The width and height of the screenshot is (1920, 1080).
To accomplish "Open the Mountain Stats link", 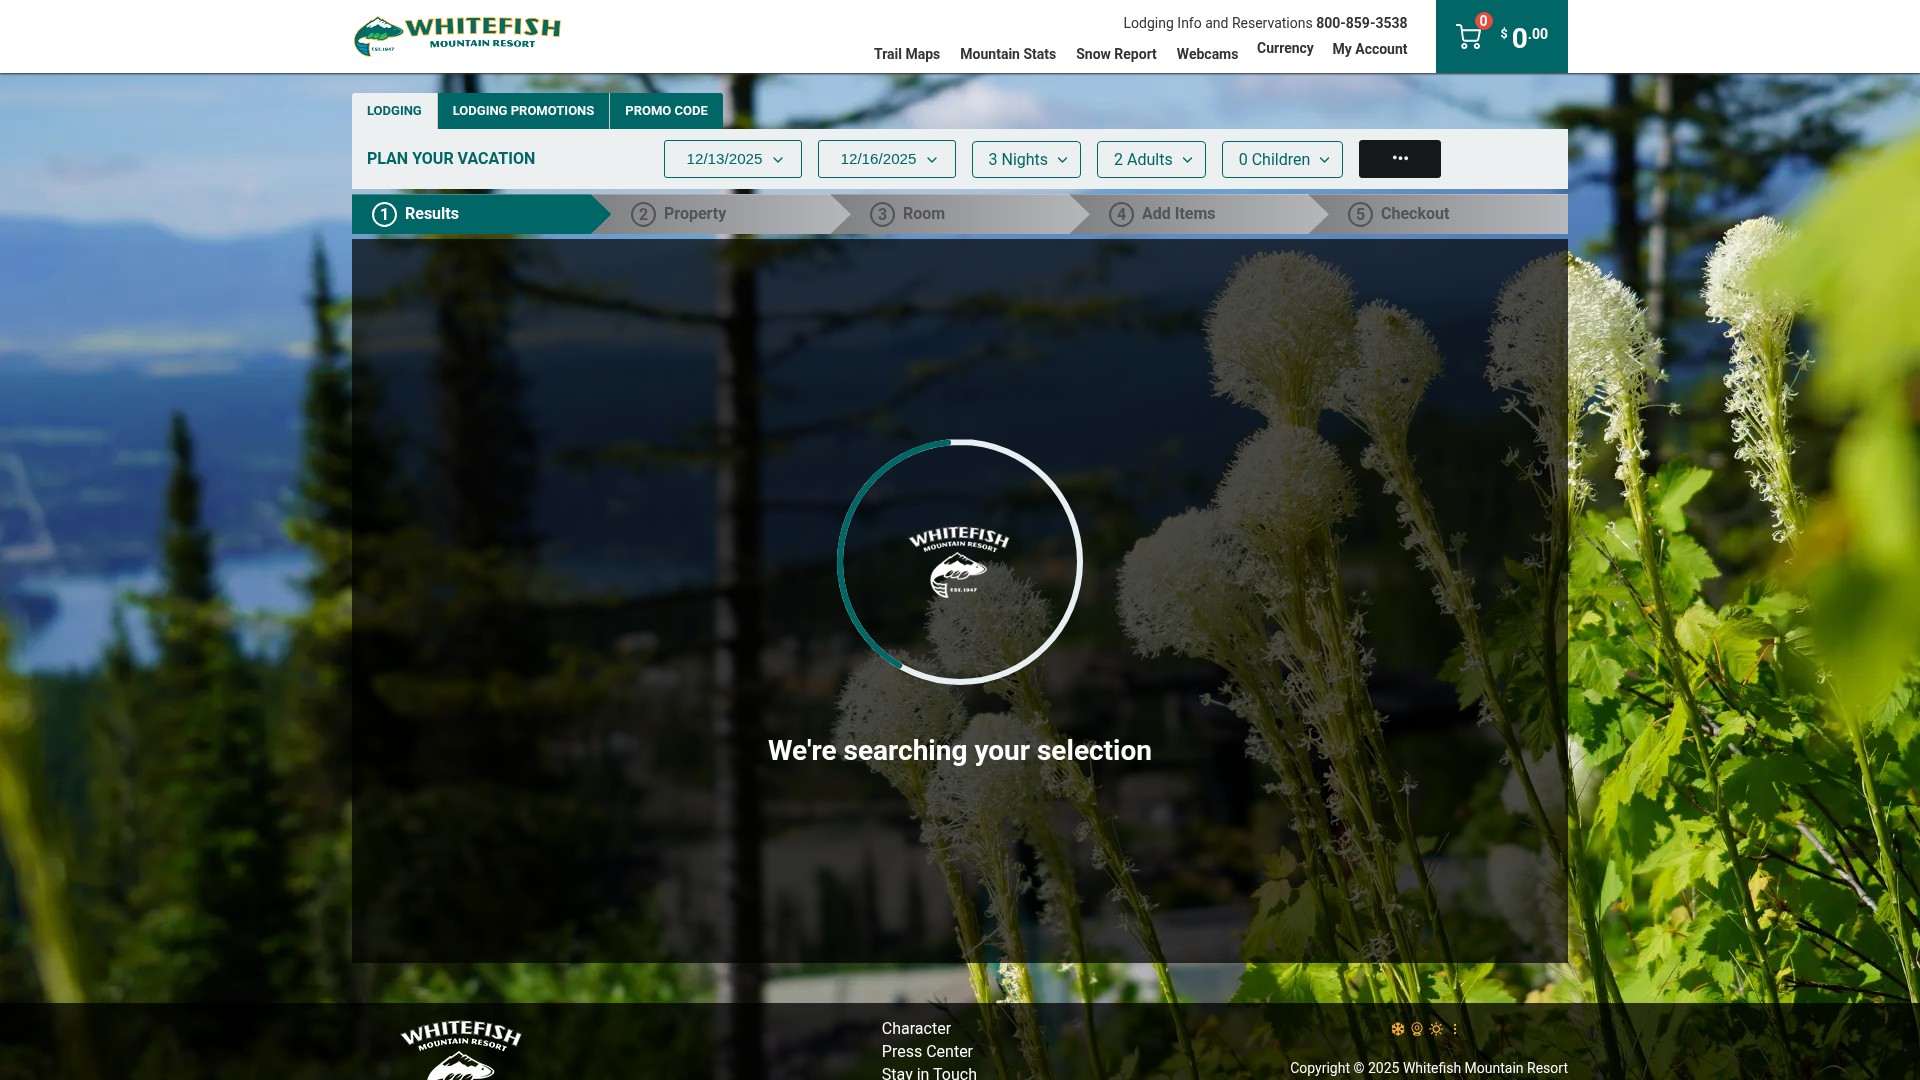I will point(1007,54).
